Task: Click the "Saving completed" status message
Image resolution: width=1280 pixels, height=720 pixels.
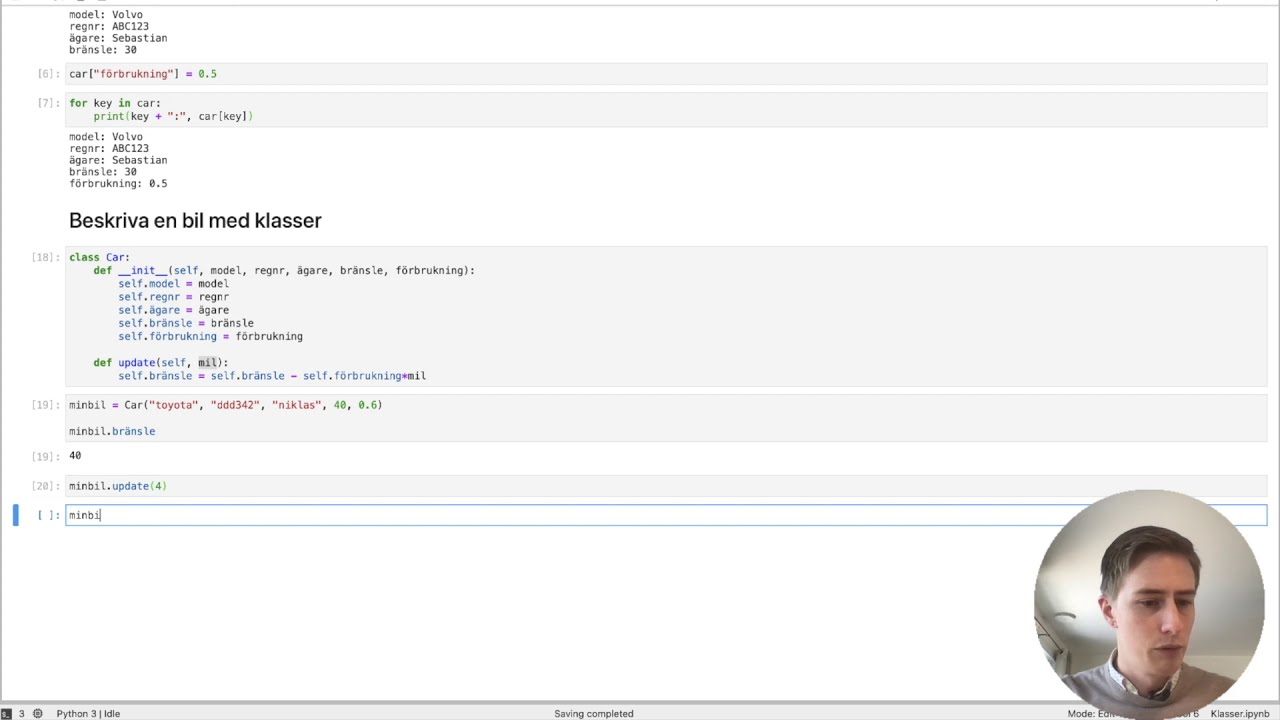Action: [x=594, y=713]
